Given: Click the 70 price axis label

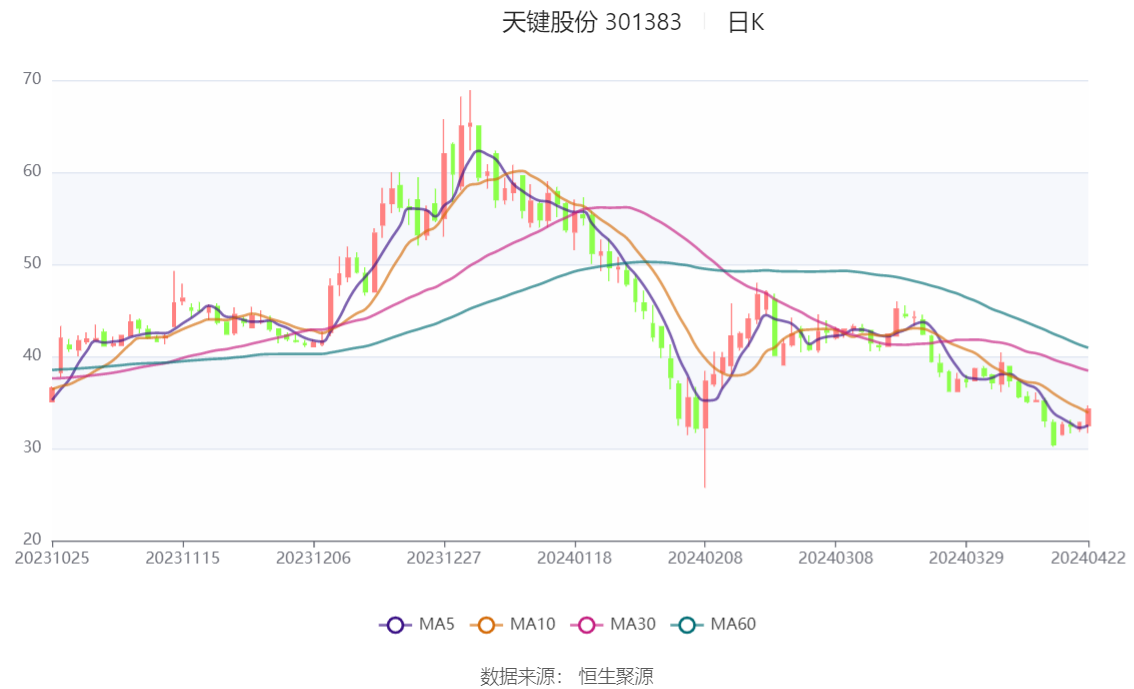Looking at the screenshot, I should 33,80.
